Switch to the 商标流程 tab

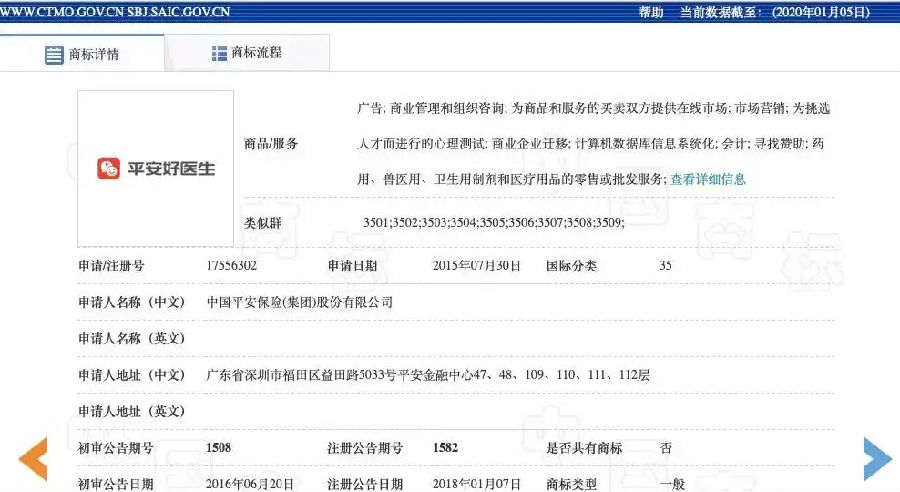[247, 53]
